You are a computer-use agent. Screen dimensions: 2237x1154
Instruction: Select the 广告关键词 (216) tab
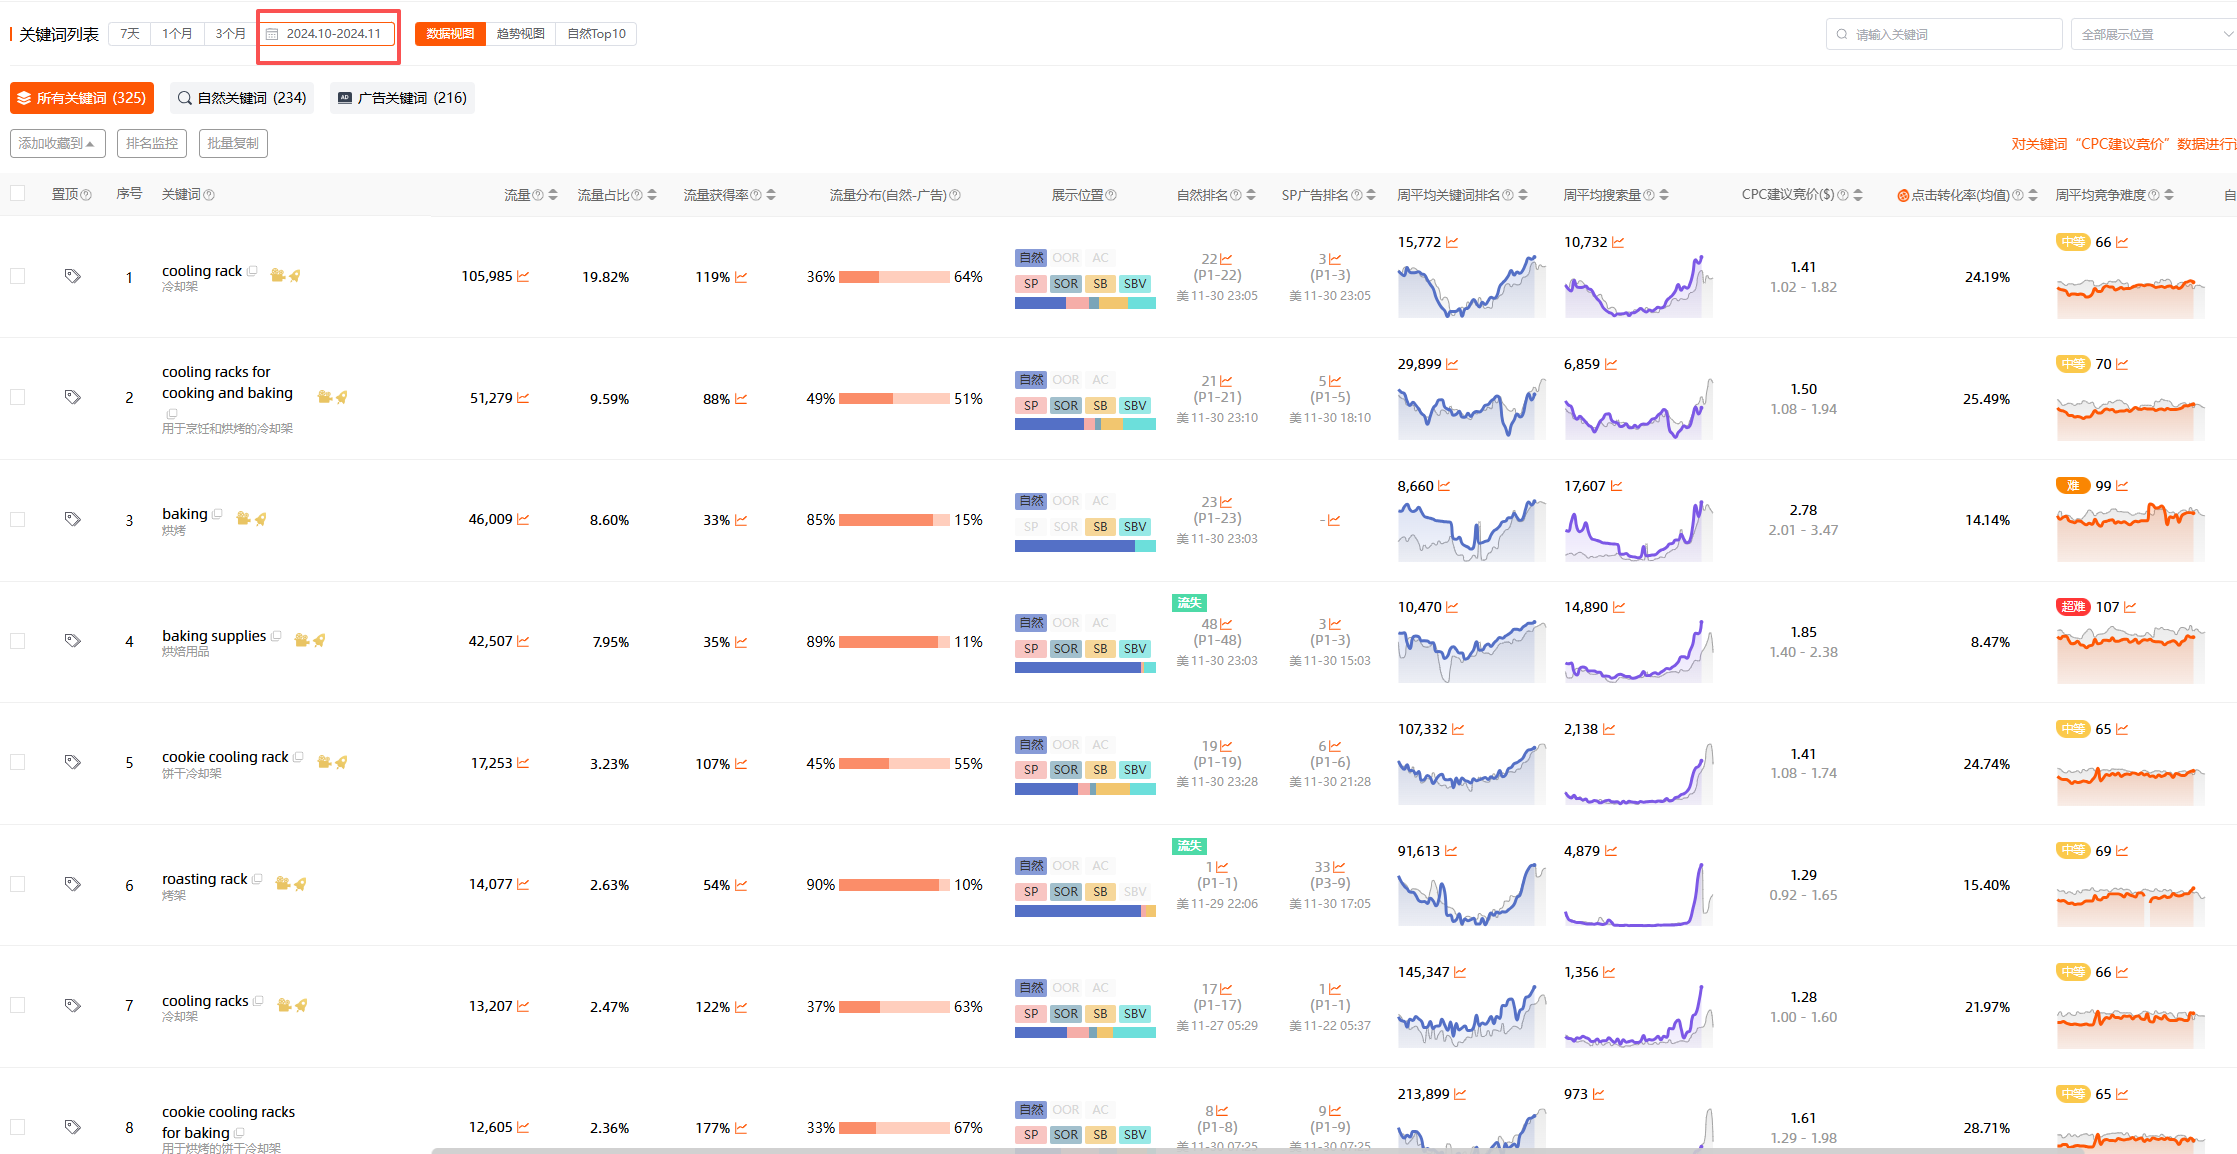[402, 98]
